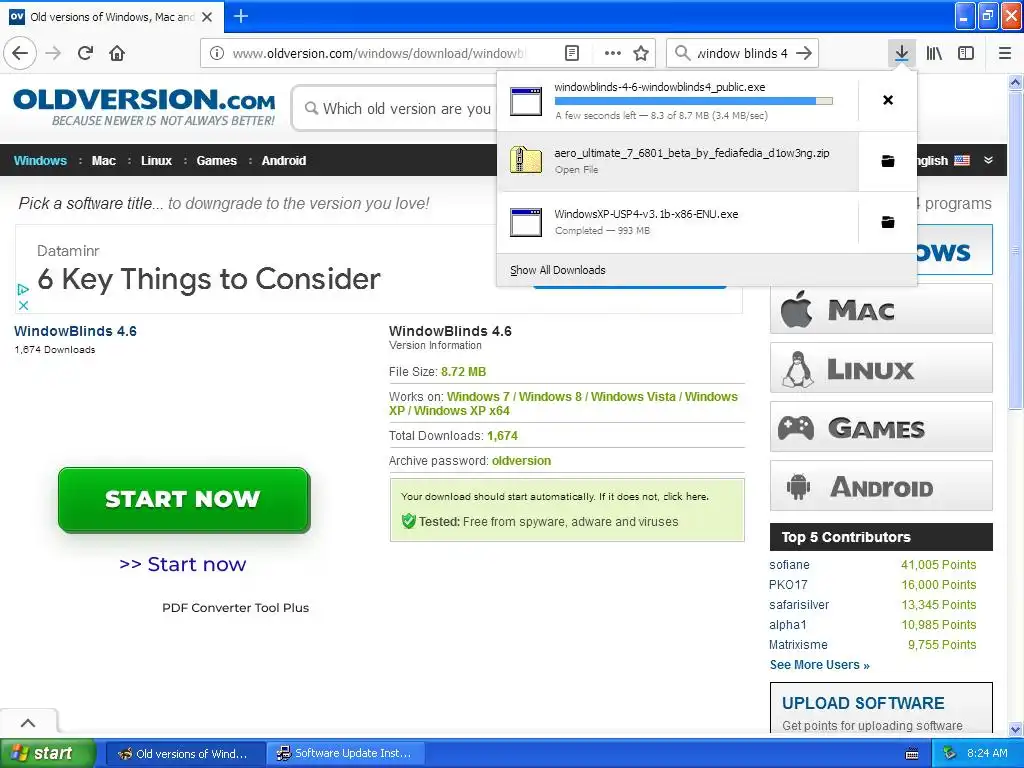Open contributor safarisilver's profile
Screen dimensions: 1024x768
799,605
